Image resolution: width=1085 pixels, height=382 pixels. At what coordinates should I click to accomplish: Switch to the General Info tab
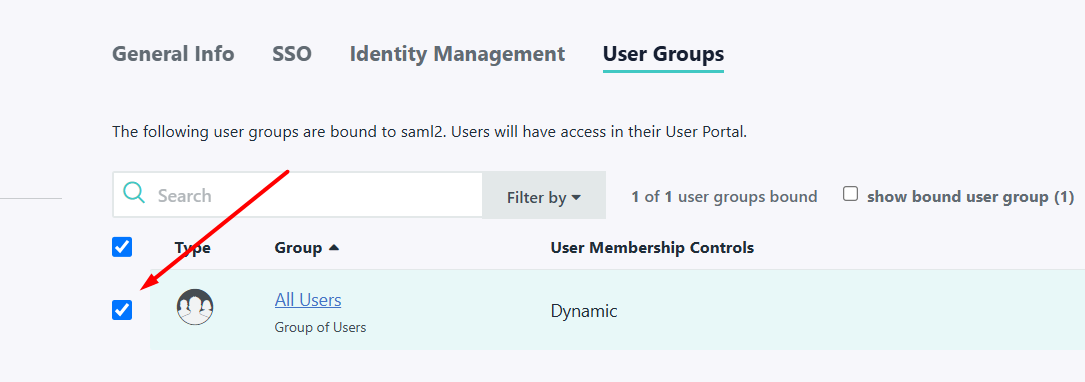pyautogui.click(x=173, y=54)
